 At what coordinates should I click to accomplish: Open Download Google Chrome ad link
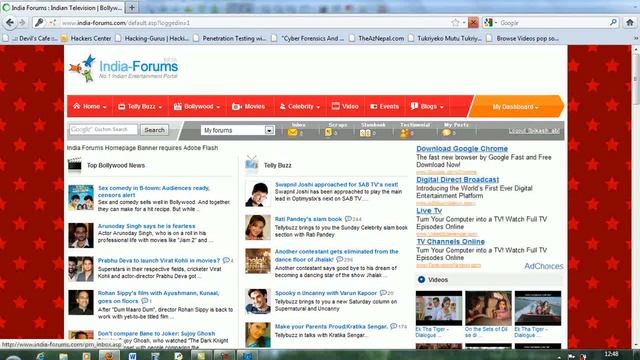coord(462,149)
